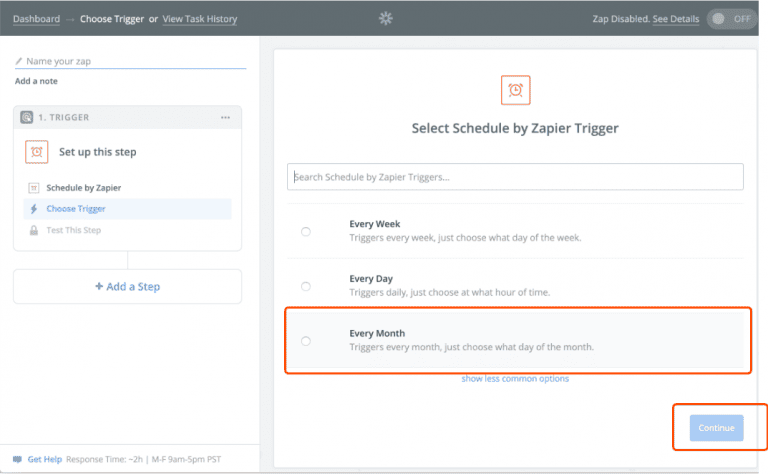Click the alarm clock icon above trigger title

click(515, 90)
